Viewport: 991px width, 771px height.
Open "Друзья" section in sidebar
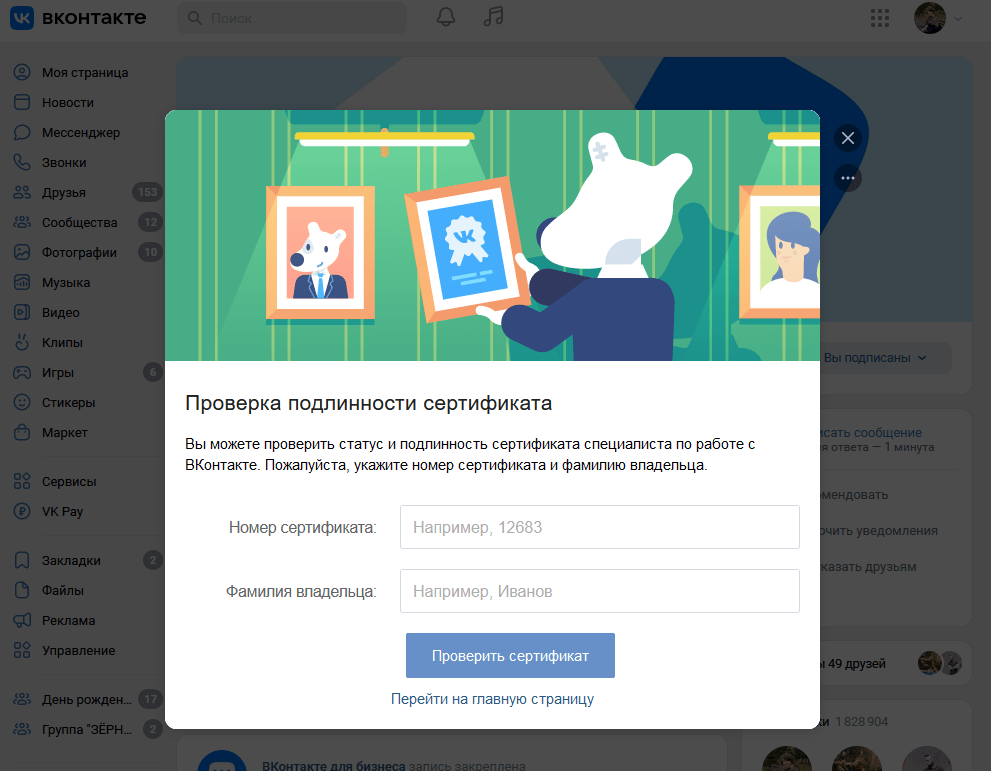pyautogui.click(x=63, y=193)
